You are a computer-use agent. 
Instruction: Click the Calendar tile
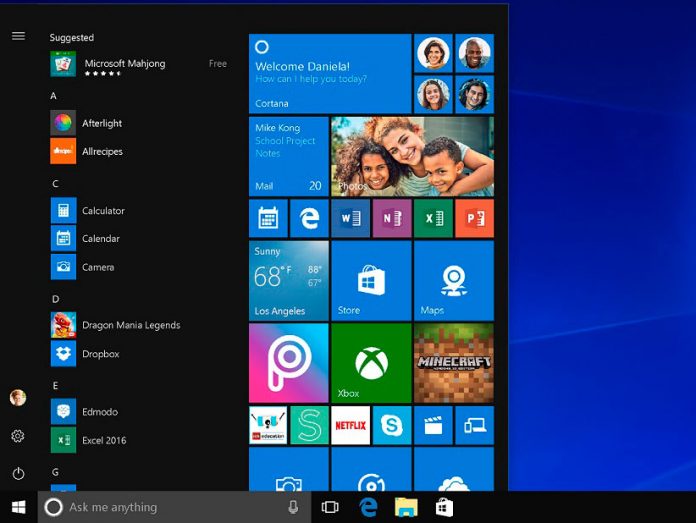pyautogui.click(x=268, y=218)
